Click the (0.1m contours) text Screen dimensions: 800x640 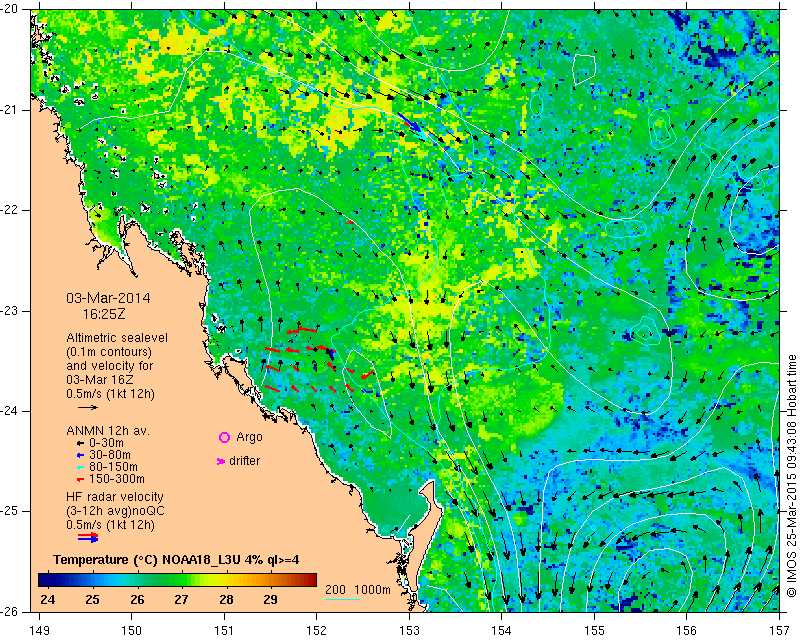tap(109, 352)
